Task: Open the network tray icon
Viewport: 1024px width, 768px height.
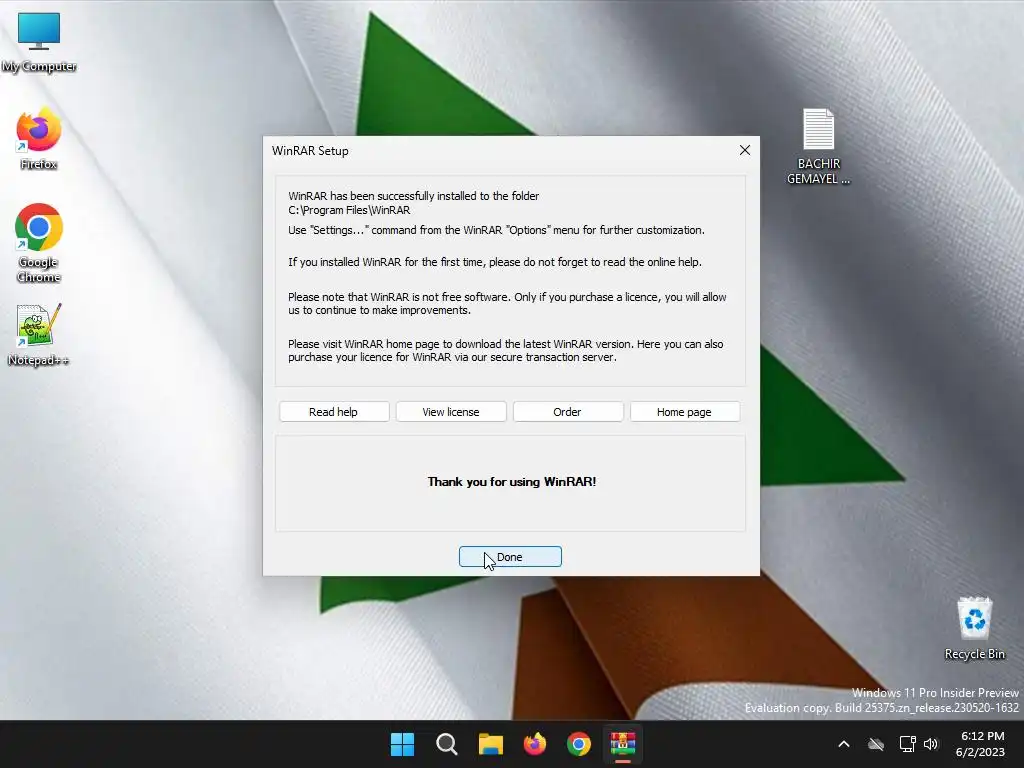Action: coord(907,744)
